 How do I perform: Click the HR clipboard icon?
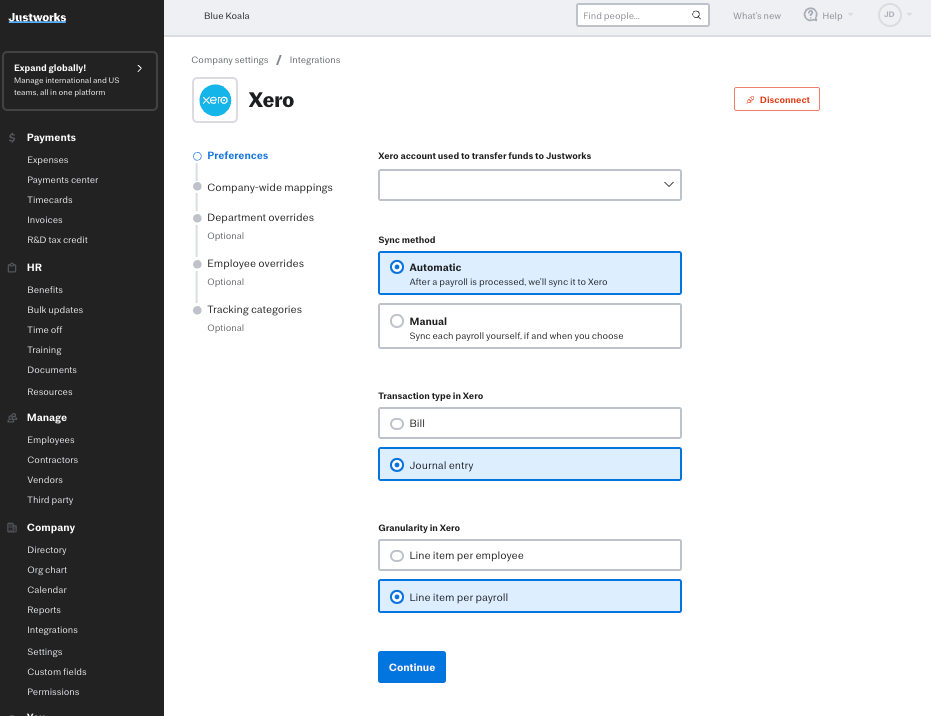(12, 268)
